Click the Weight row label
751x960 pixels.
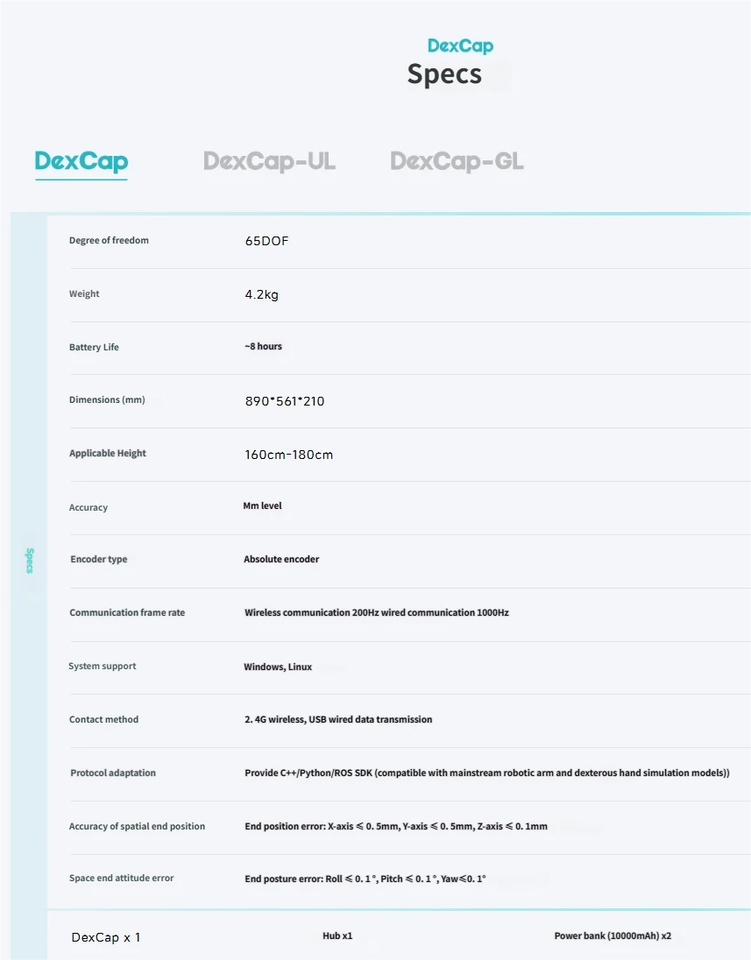(x=84, y=293)
